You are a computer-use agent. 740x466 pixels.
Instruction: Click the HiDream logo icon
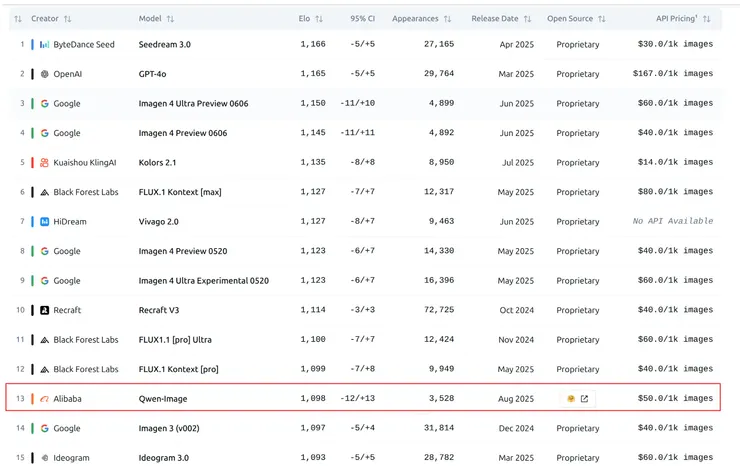[x=45, y=222]
